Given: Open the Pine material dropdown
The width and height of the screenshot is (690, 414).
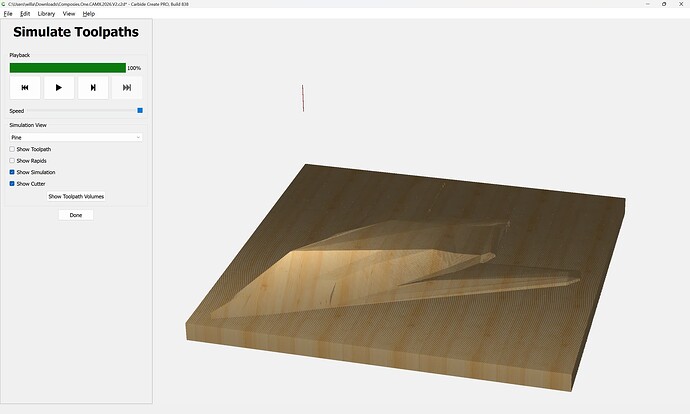Looking at the screenshot, I should 76,137.
